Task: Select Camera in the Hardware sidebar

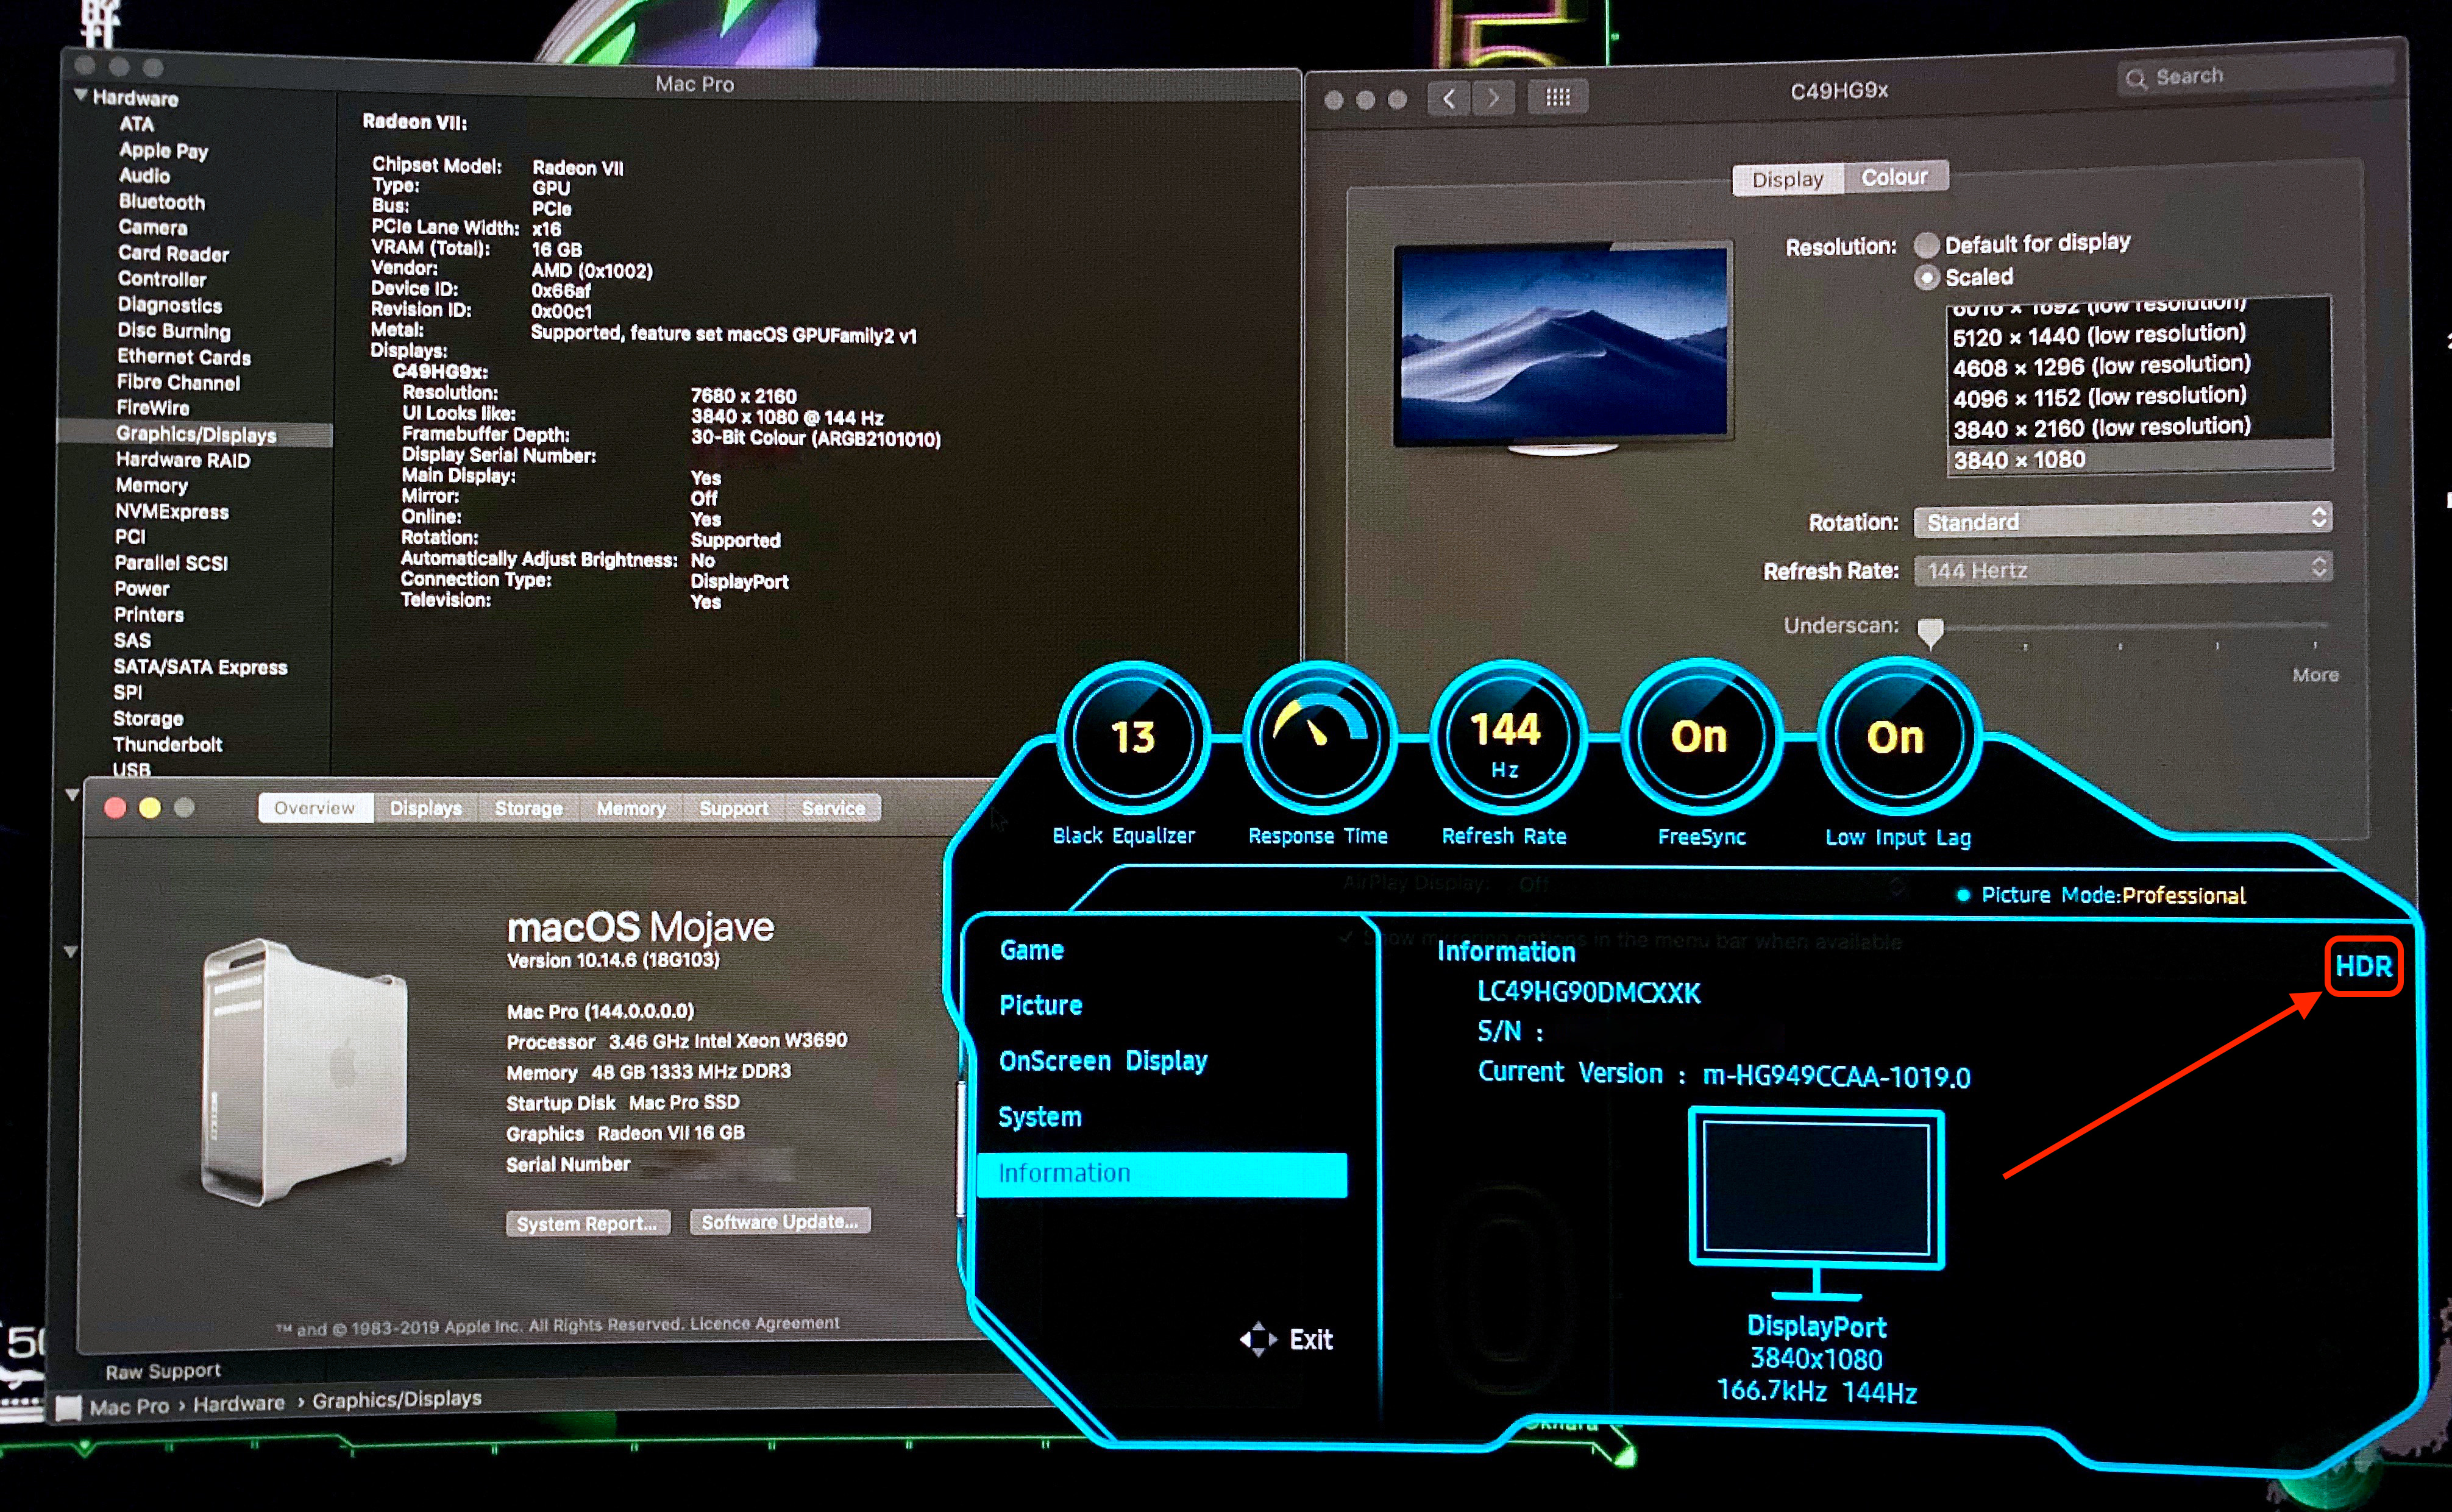Action: (x=153, y=228)
